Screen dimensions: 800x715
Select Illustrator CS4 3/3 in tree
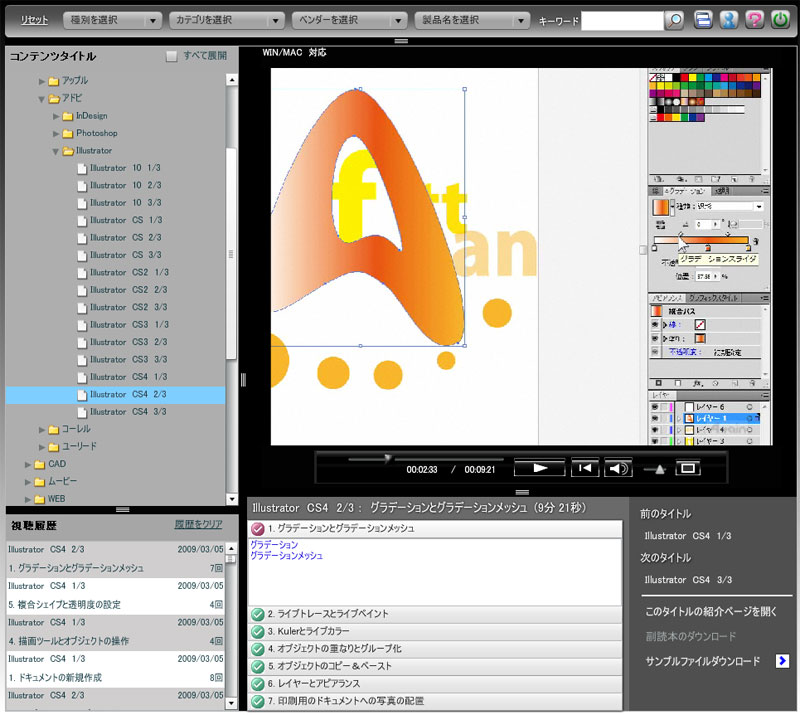(x=127, y=412)
